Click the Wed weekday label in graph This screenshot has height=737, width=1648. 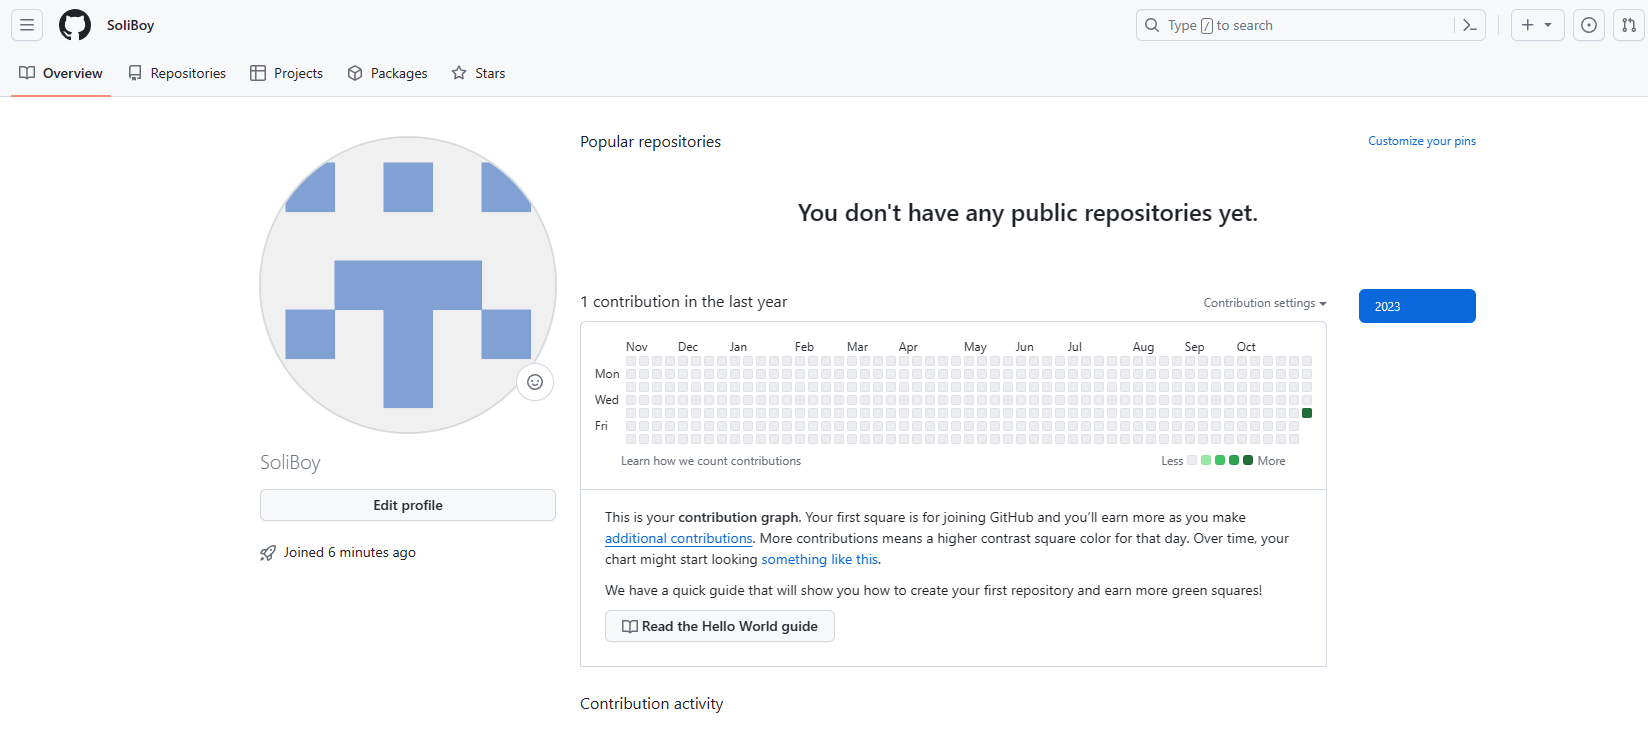[607, 400]
